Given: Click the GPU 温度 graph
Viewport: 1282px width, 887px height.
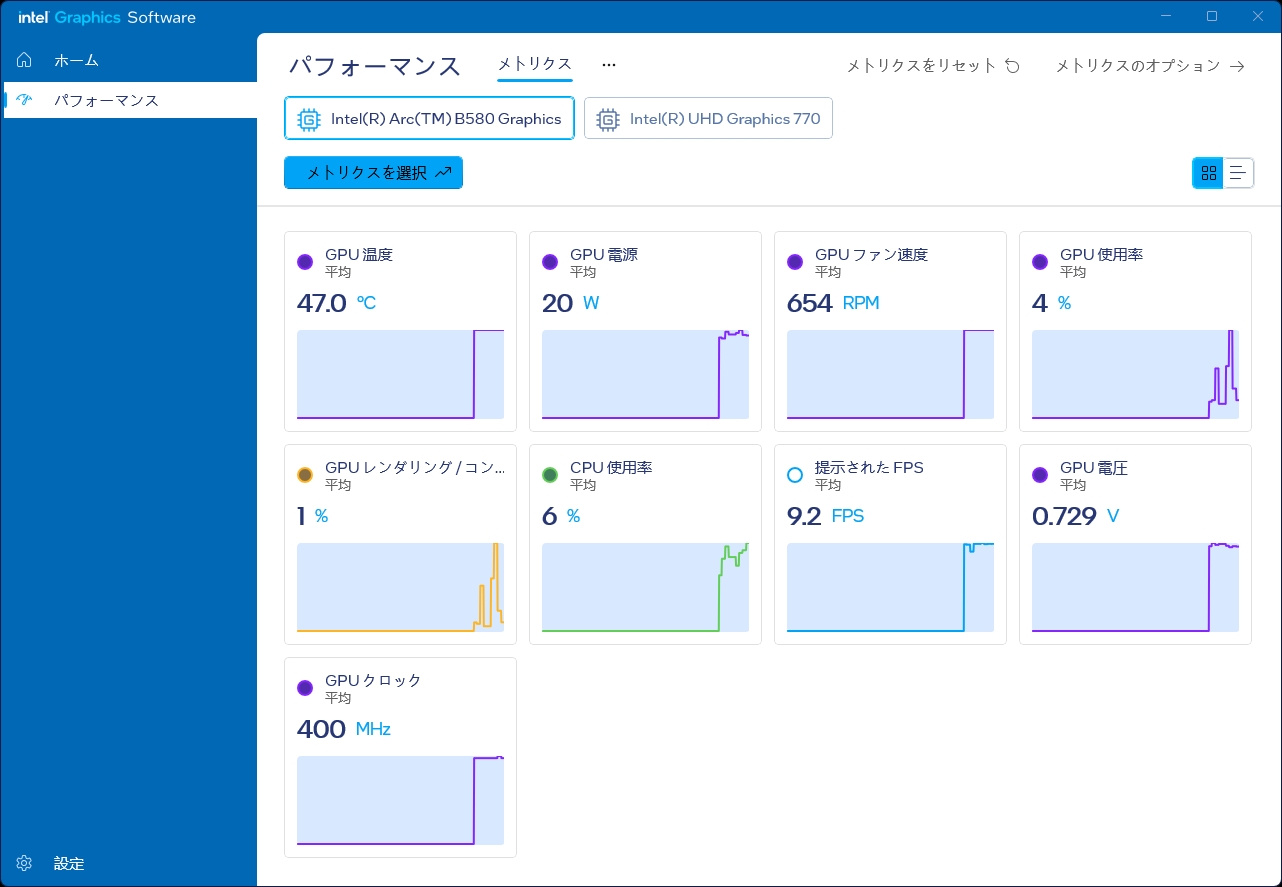Looking at the screenshot, I should [400, 374].
